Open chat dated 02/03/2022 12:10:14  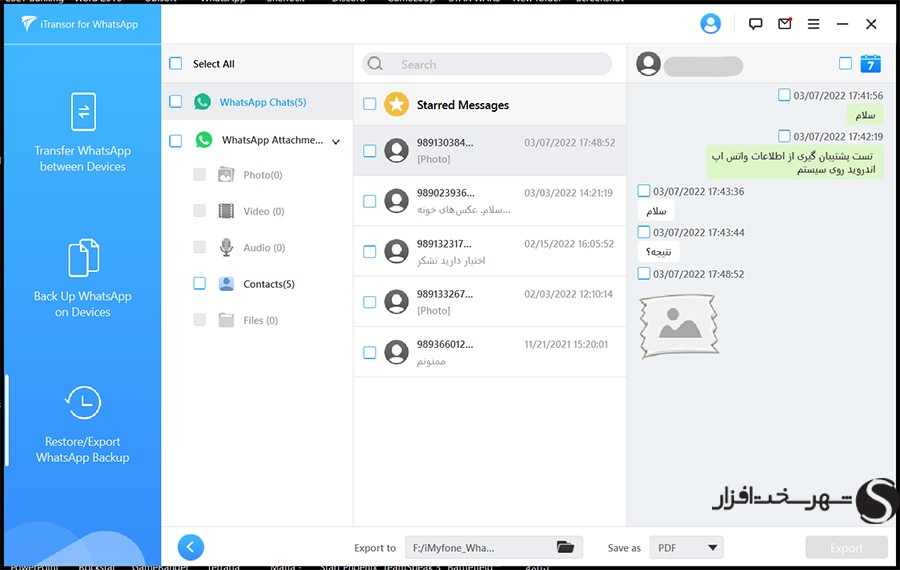[490, 302]
